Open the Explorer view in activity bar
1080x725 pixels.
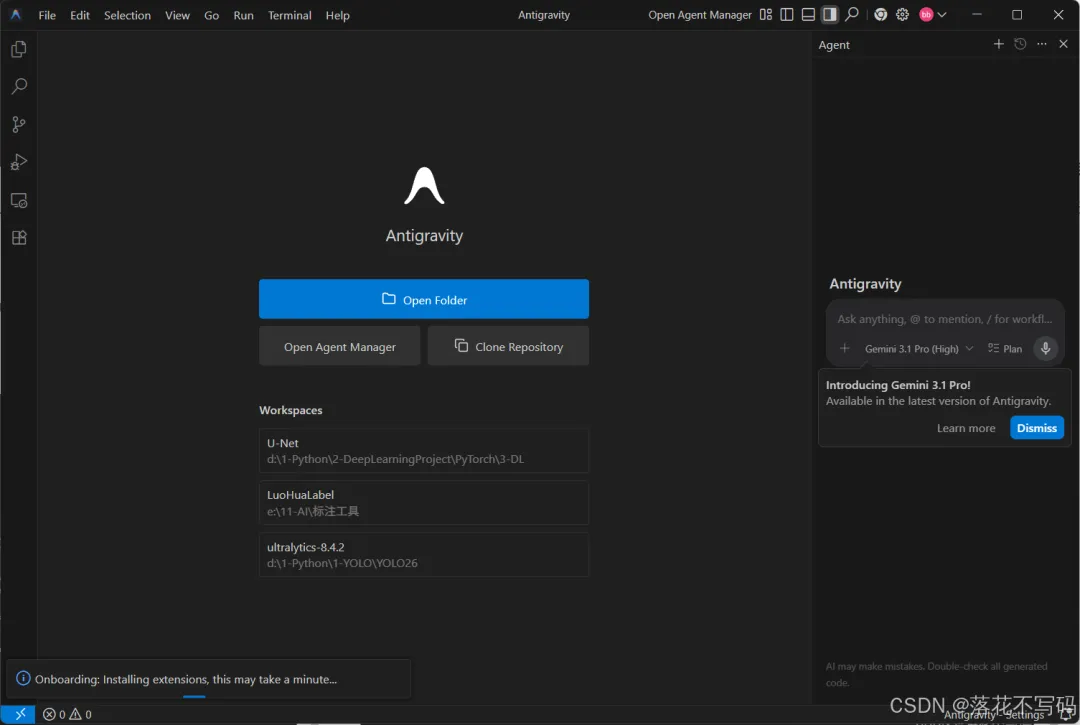pos(19,49)
